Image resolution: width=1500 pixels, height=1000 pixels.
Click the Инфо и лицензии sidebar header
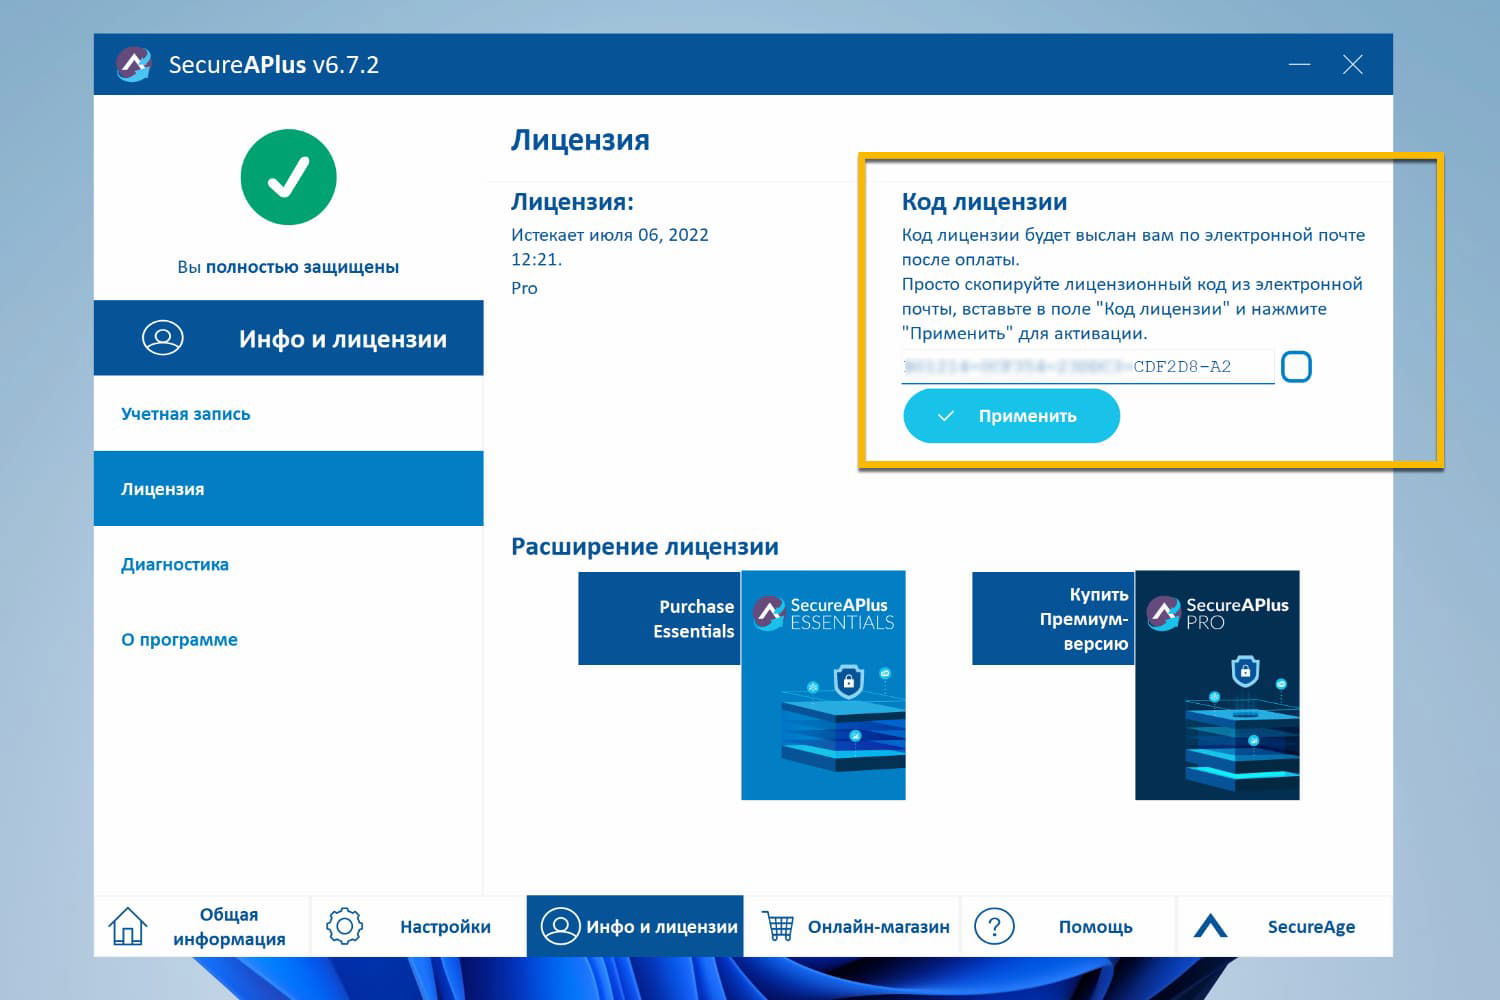click(289, 338)
